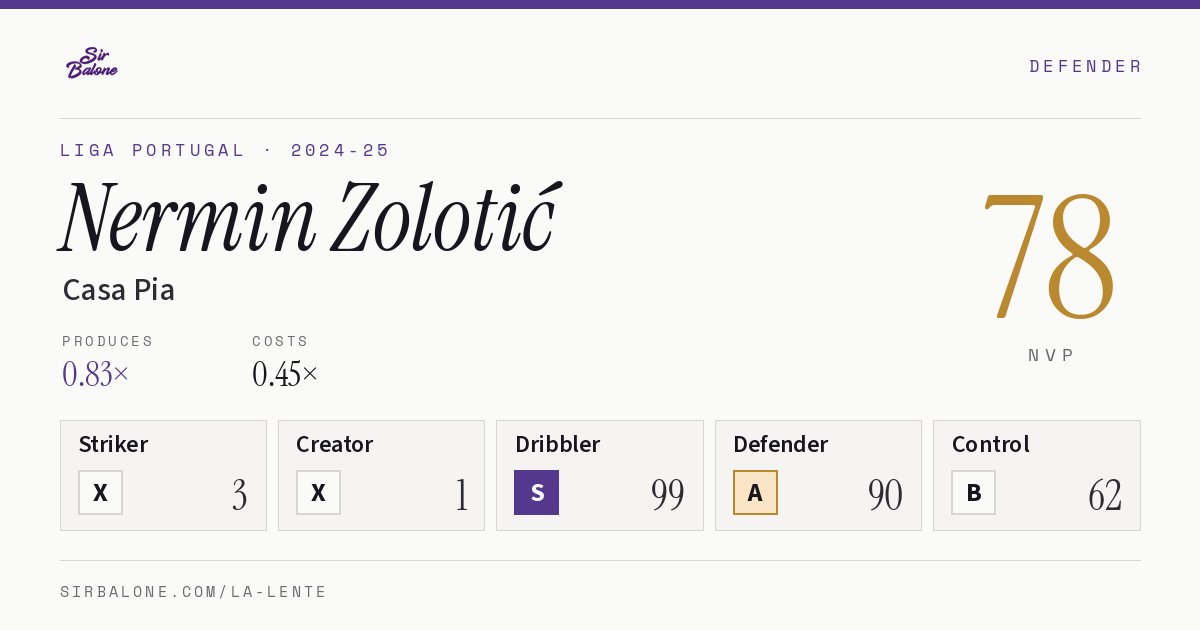The height and width of the screenshot is (630, 1200).
Task: Click the Casa Pia club name
Action: pyautogui.click(x=119, y=290)
